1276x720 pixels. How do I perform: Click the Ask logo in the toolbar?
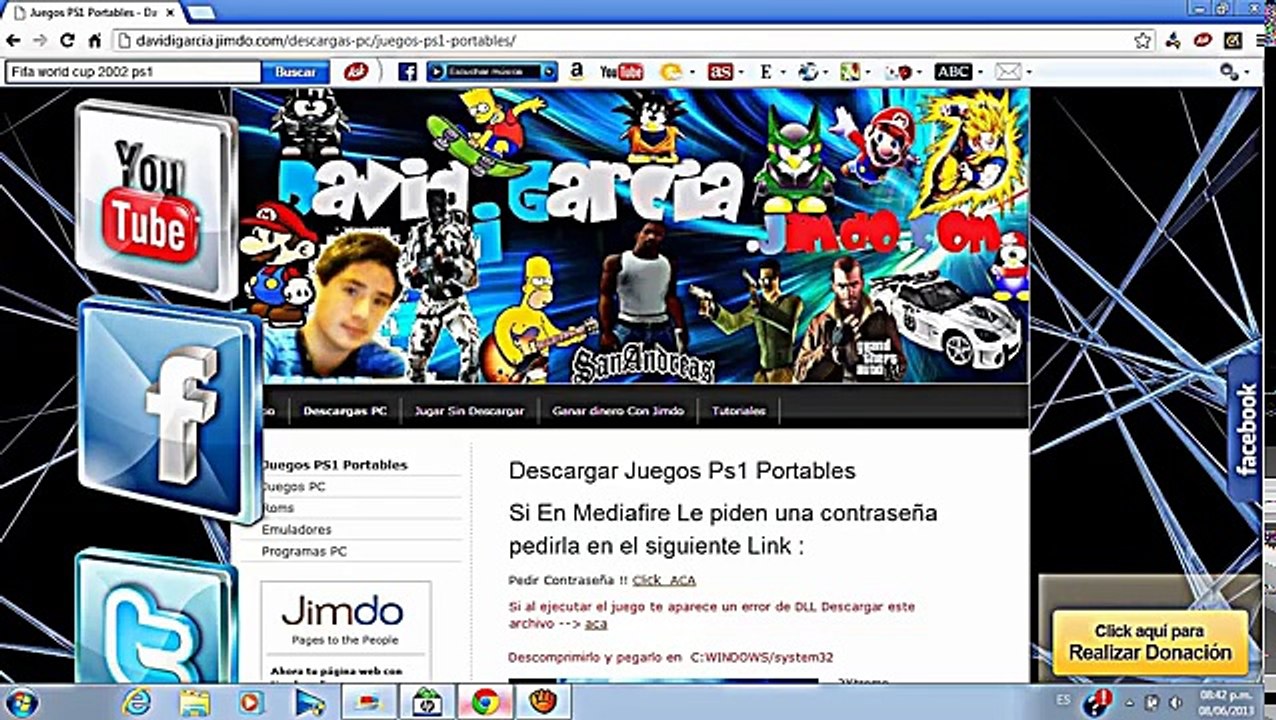pyautogui.click(x=356, y=72)
